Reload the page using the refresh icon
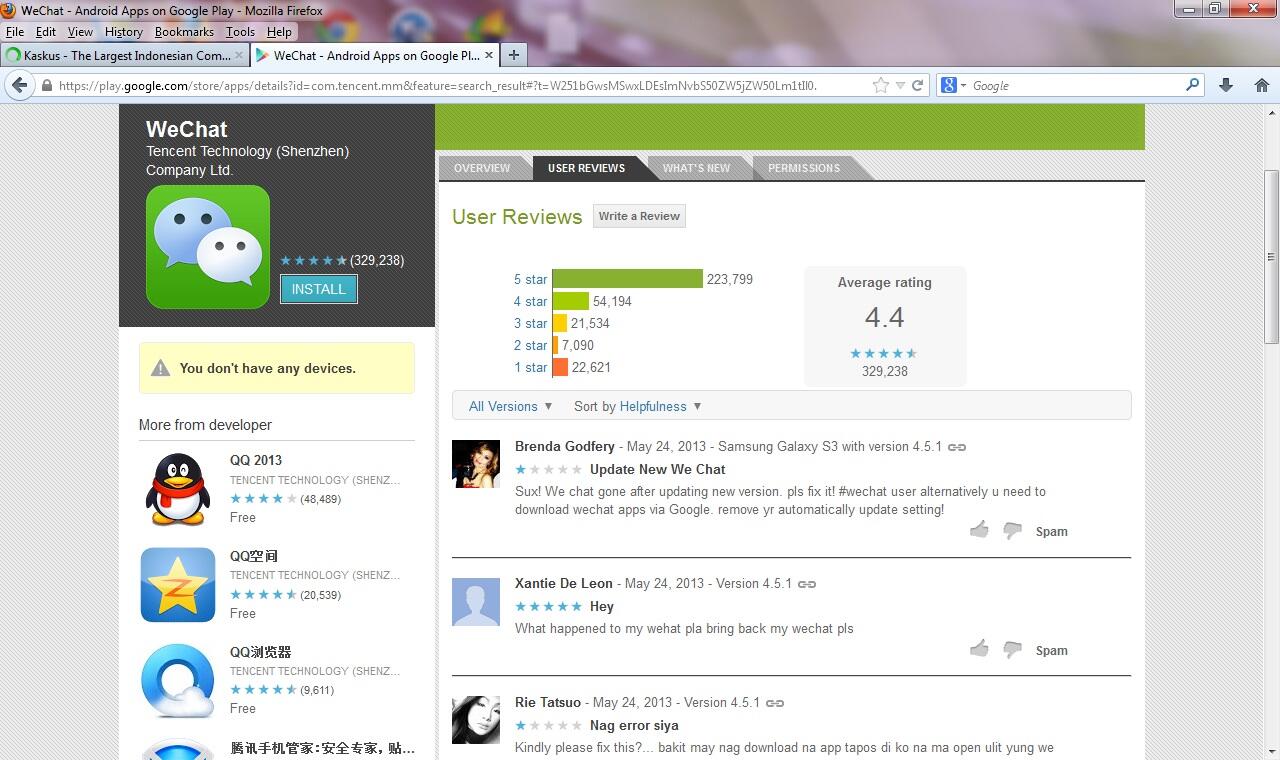 917,85
